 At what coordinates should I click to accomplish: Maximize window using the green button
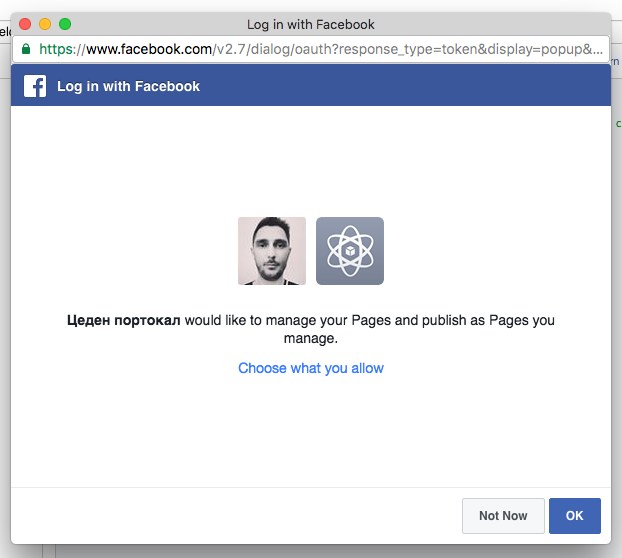(x=65, y=24)
